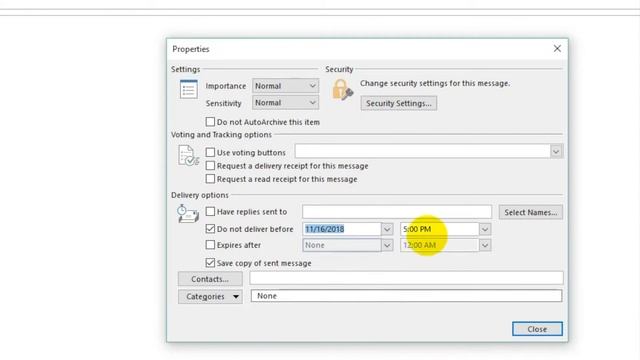Uncheck Do not deliver before
640x360 pixels.
(x=210, y=229)
